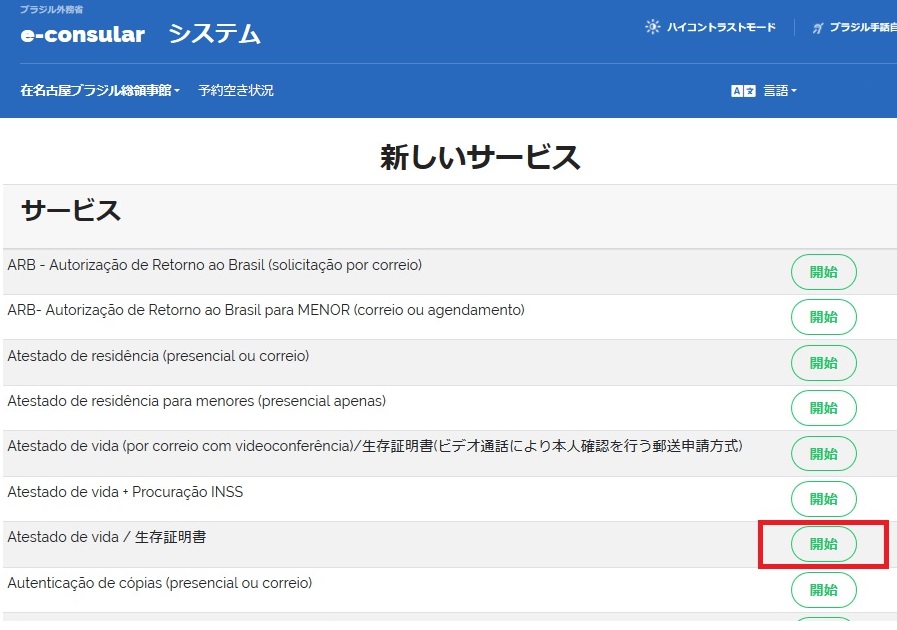Select text 'Atestado de vida (por correio com videoconferência)'

coord(181,446)
